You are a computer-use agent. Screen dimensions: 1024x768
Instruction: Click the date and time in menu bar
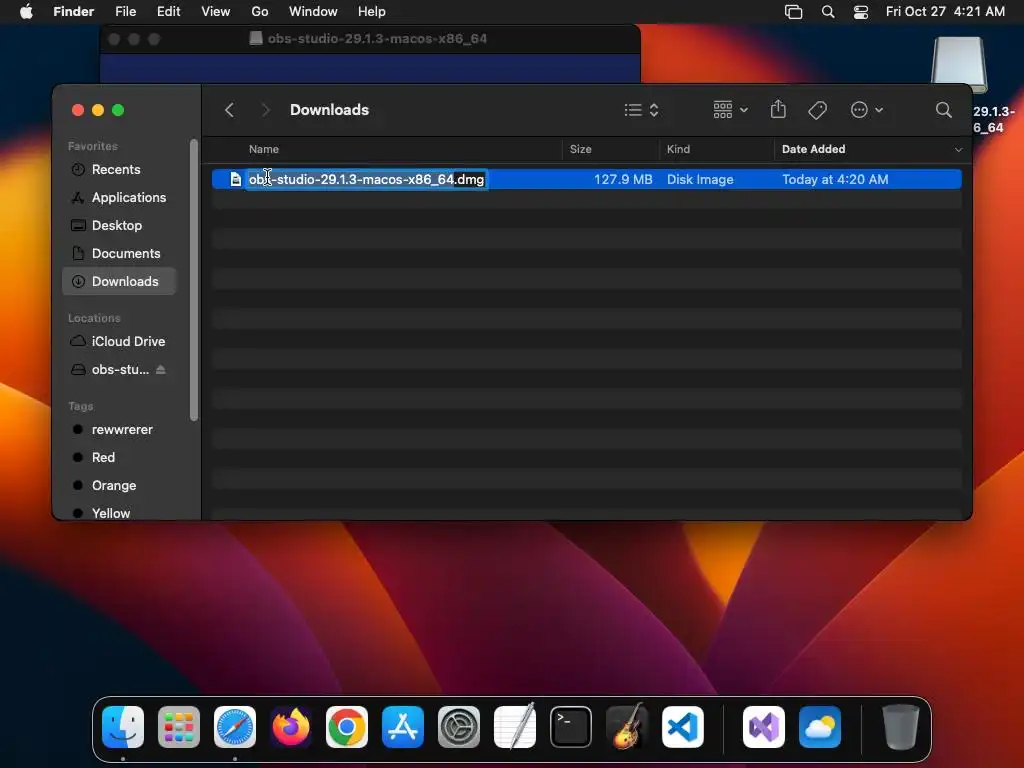945,12
